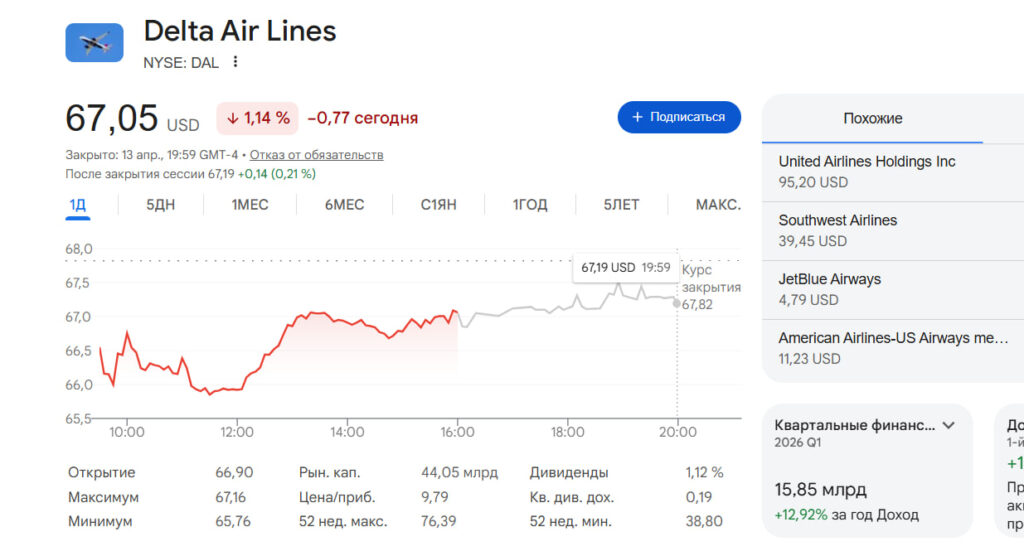1024x556 pixels.
Task: Select the 1Д chart range tab
Action: [78, 205]
